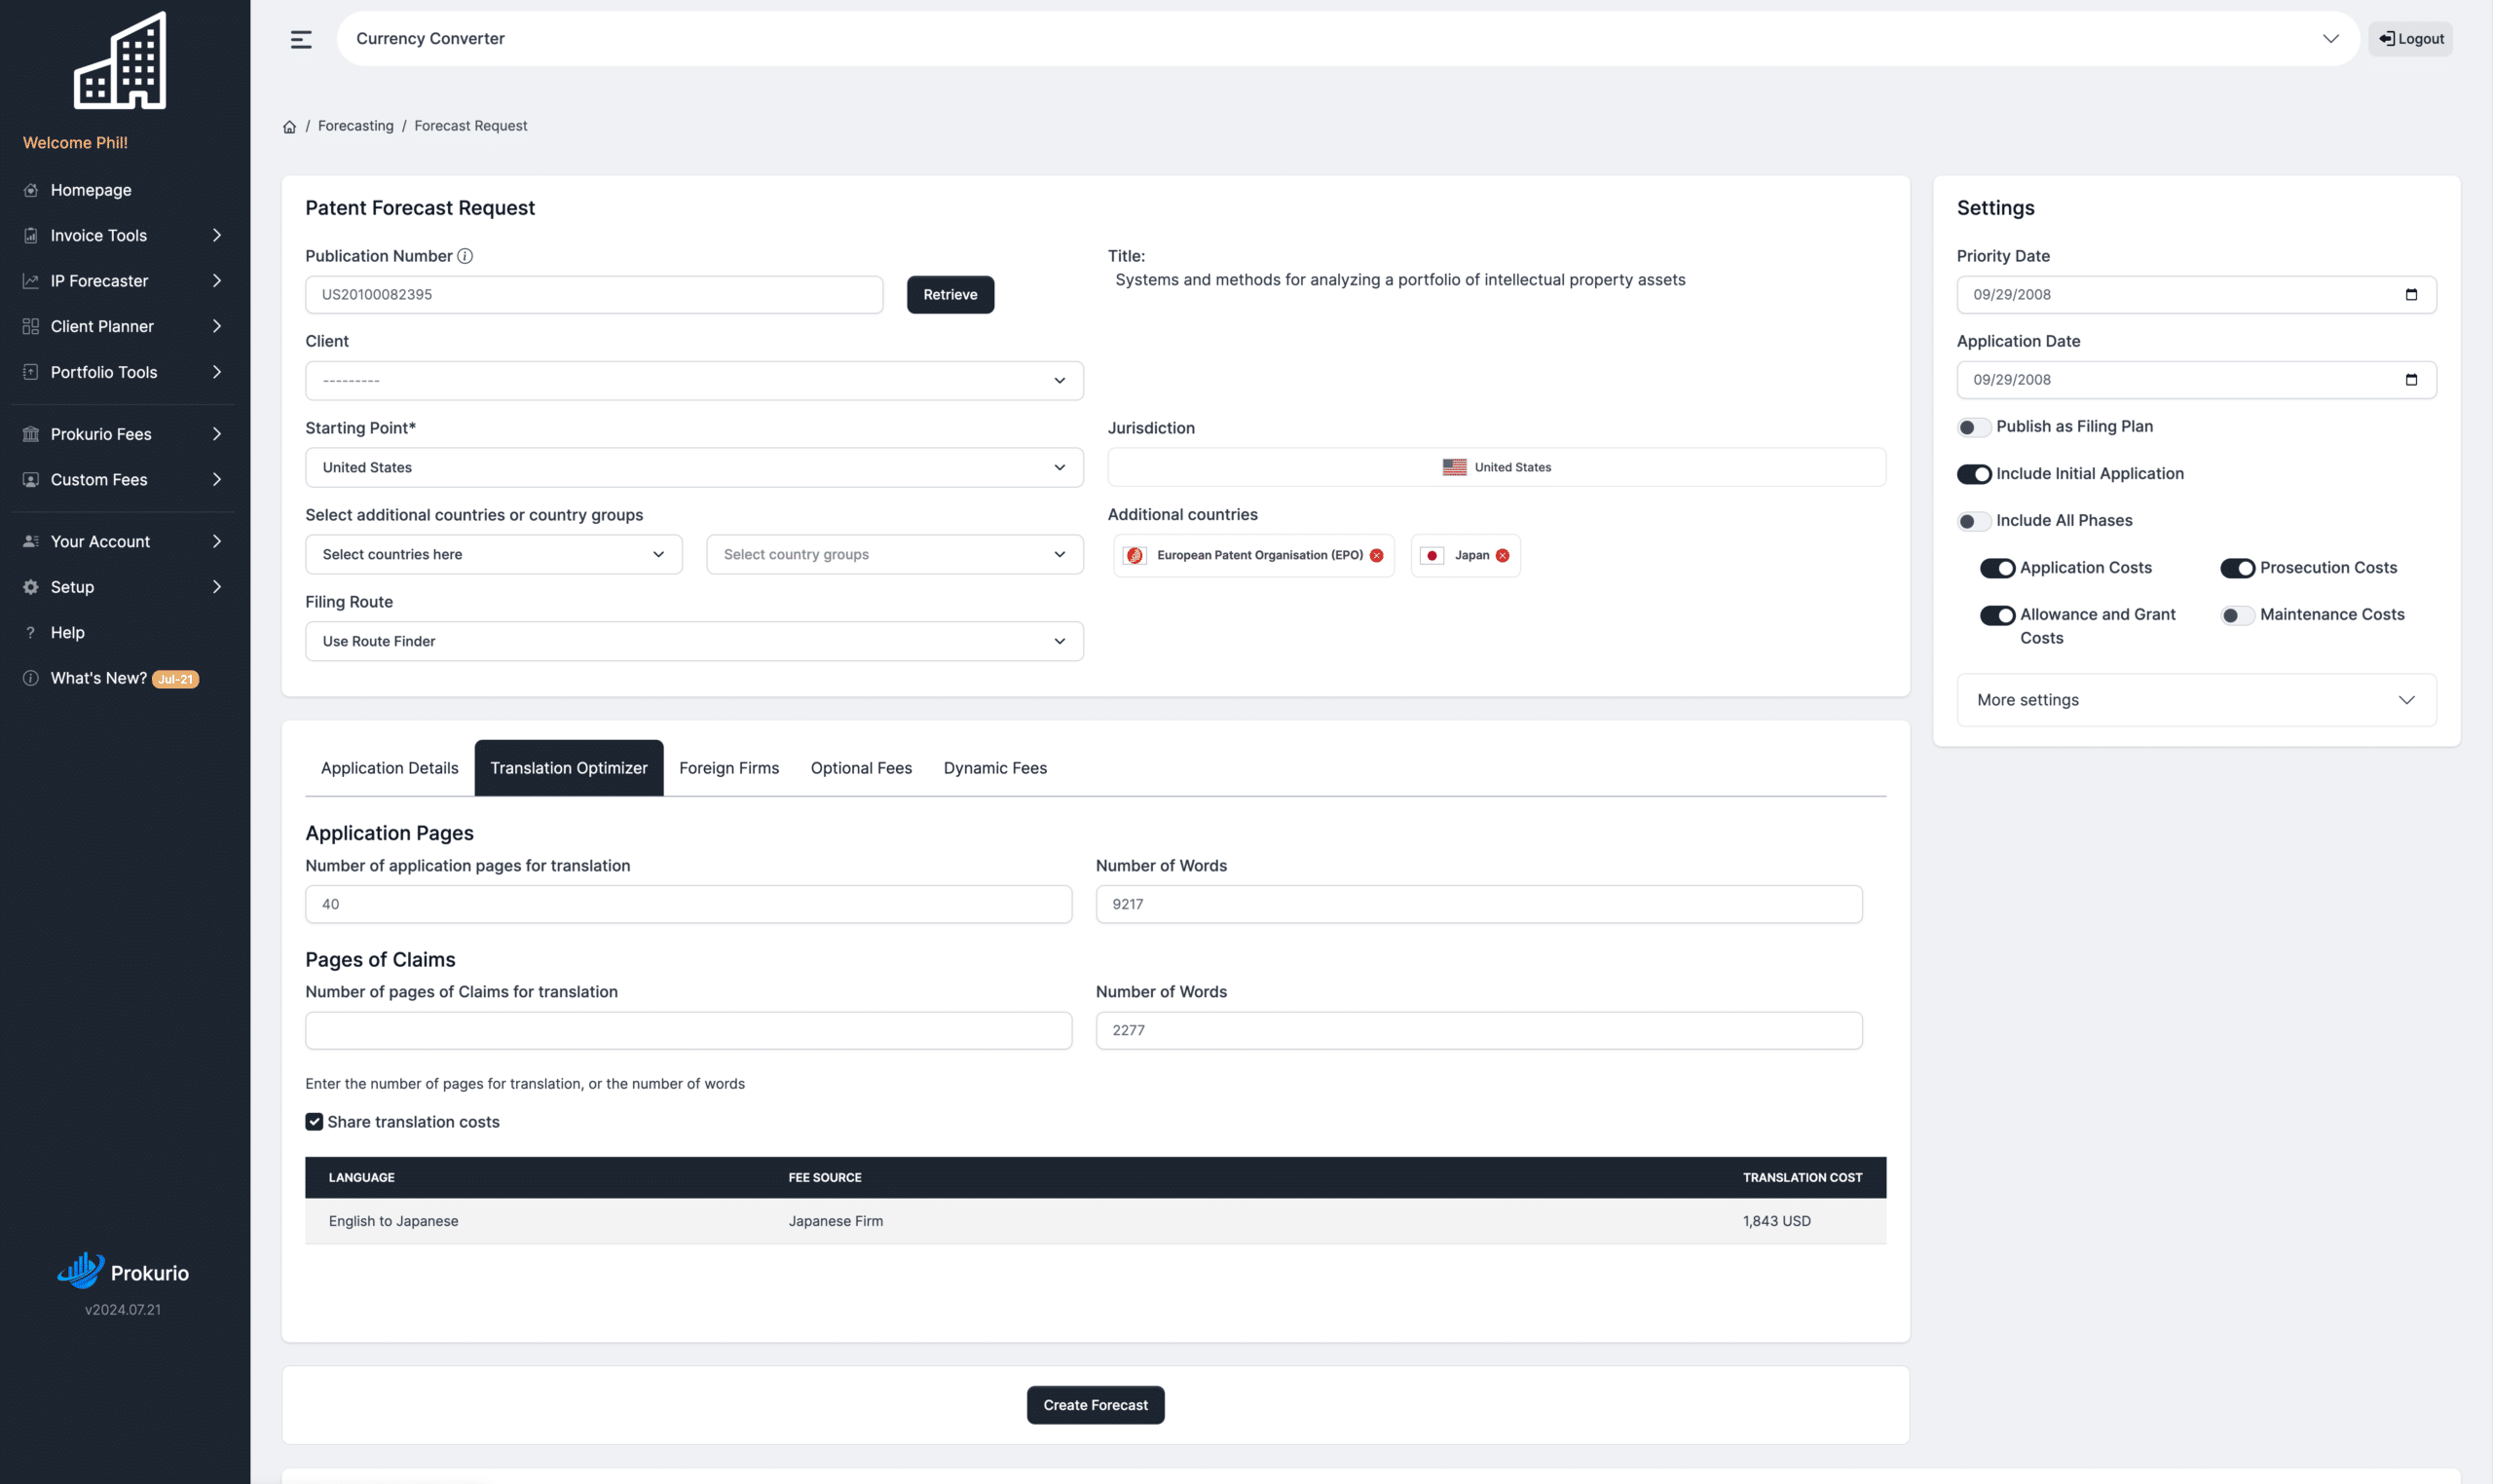This screenshot has height=1484, width=2493.
Task: Toggle Prosecution Costs switch
Action: [x=2237, y=568]
